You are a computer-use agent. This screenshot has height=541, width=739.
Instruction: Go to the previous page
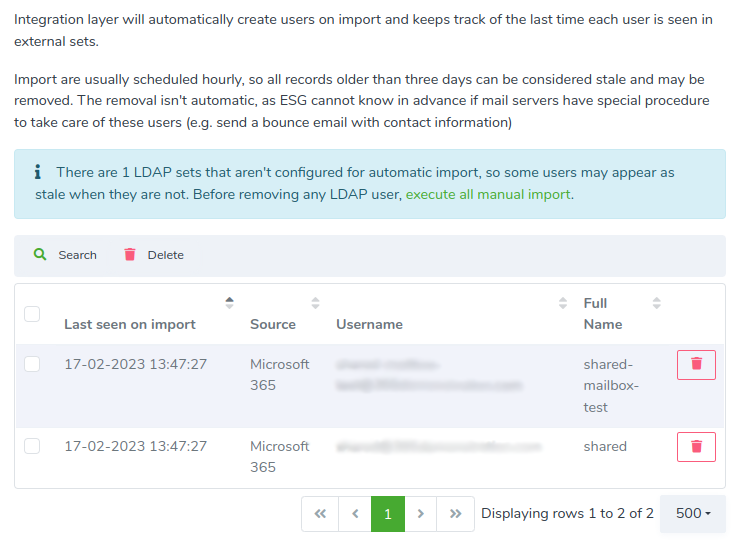click(x=355, y=514)
